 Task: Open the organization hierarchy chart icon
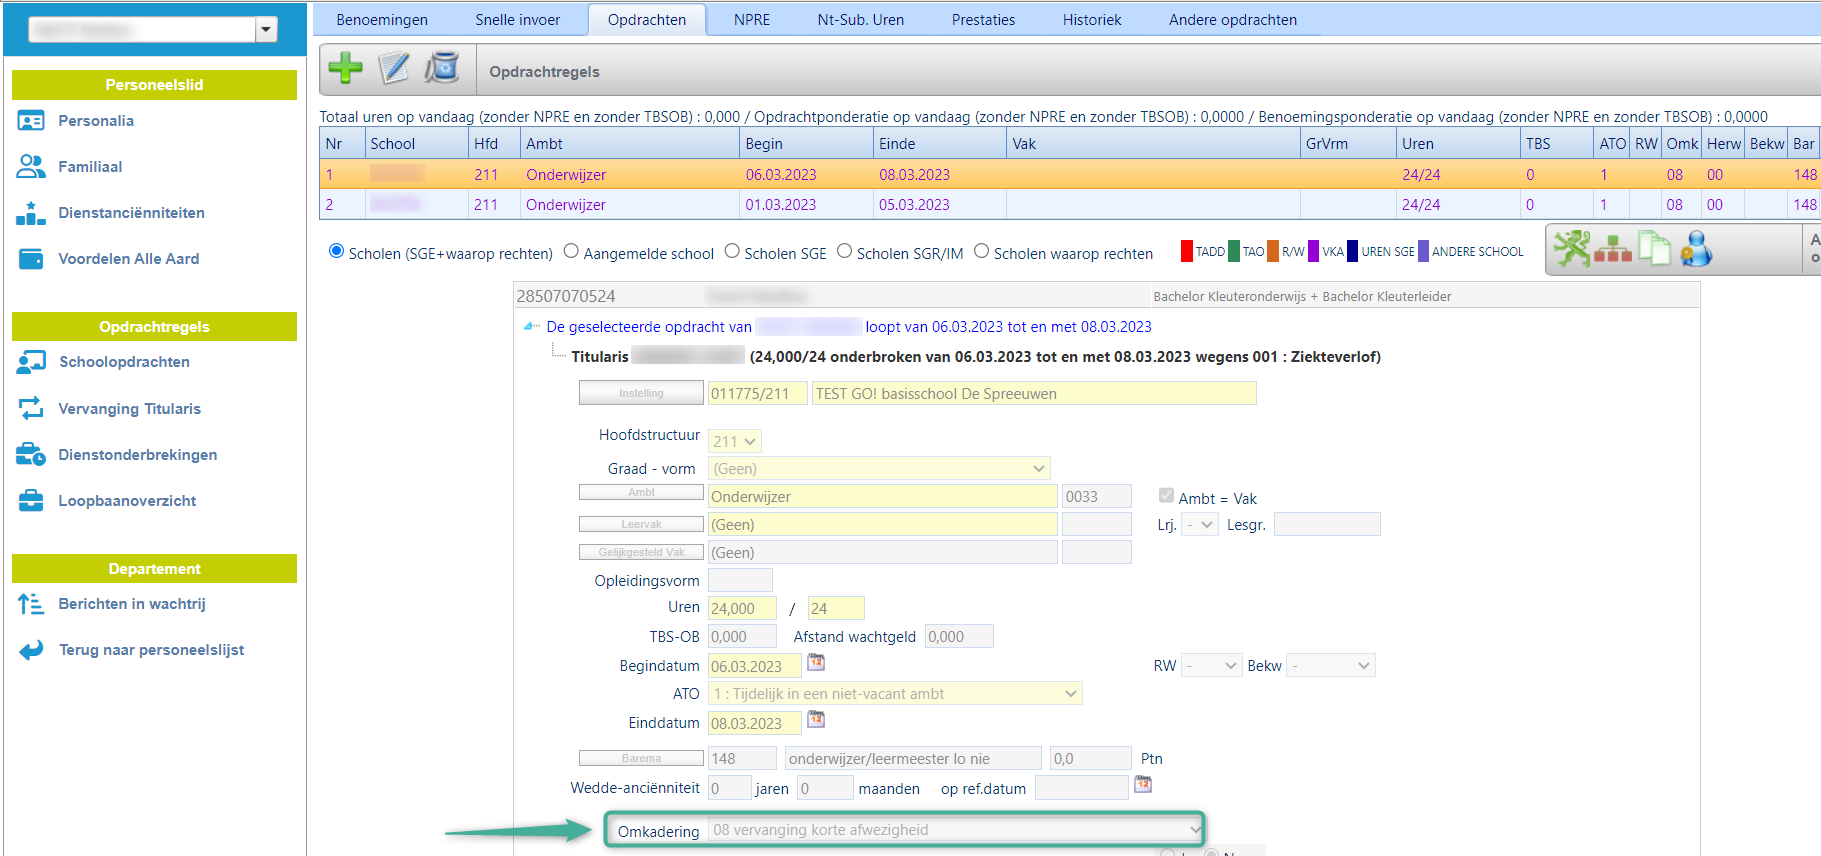click(1612, 249)
